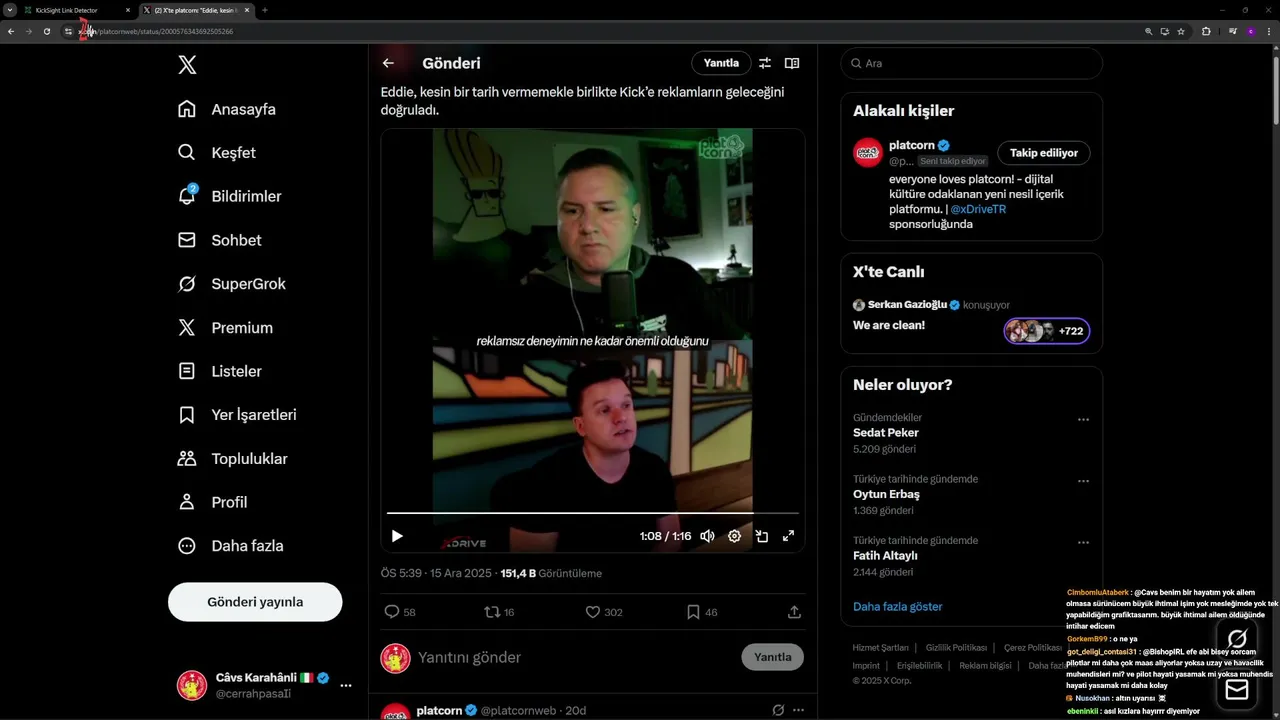1280x720 pixels.
Task: Open the Grok floating button
Action: point(1237,639)
